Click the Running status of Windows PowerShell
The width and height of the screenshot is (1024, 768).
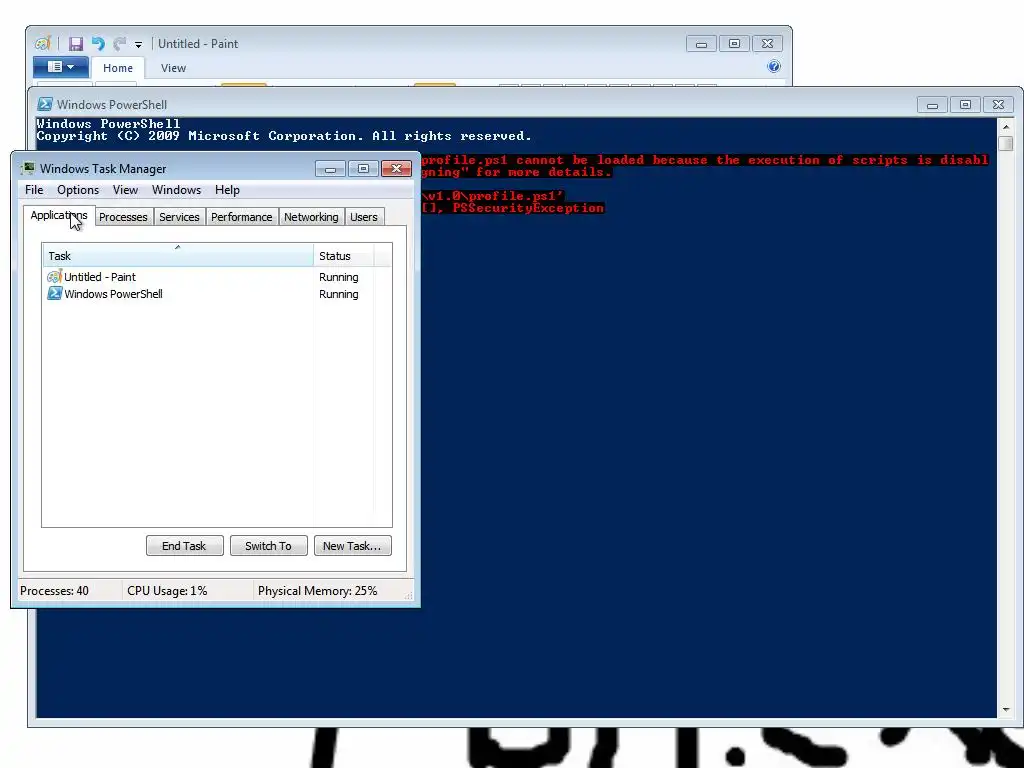338,294
